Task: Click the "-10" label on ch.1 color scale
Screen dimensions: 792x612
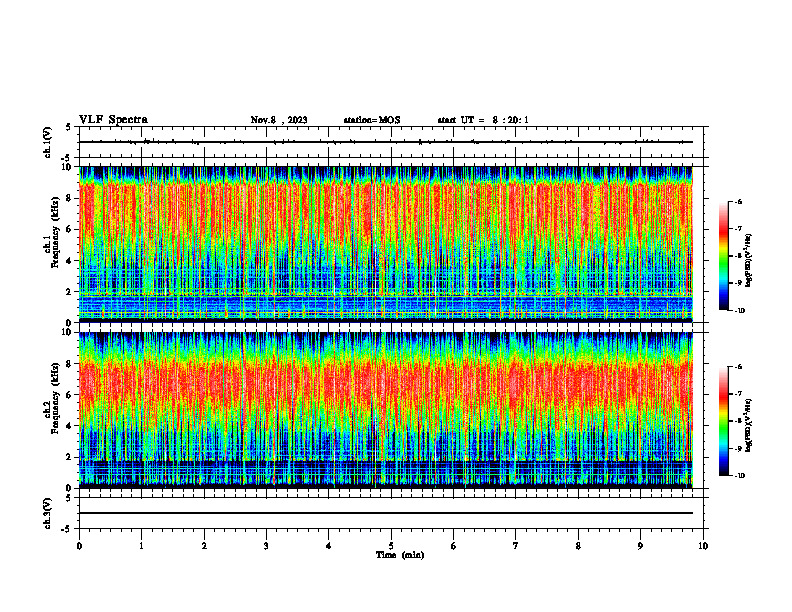Action: 739,311
